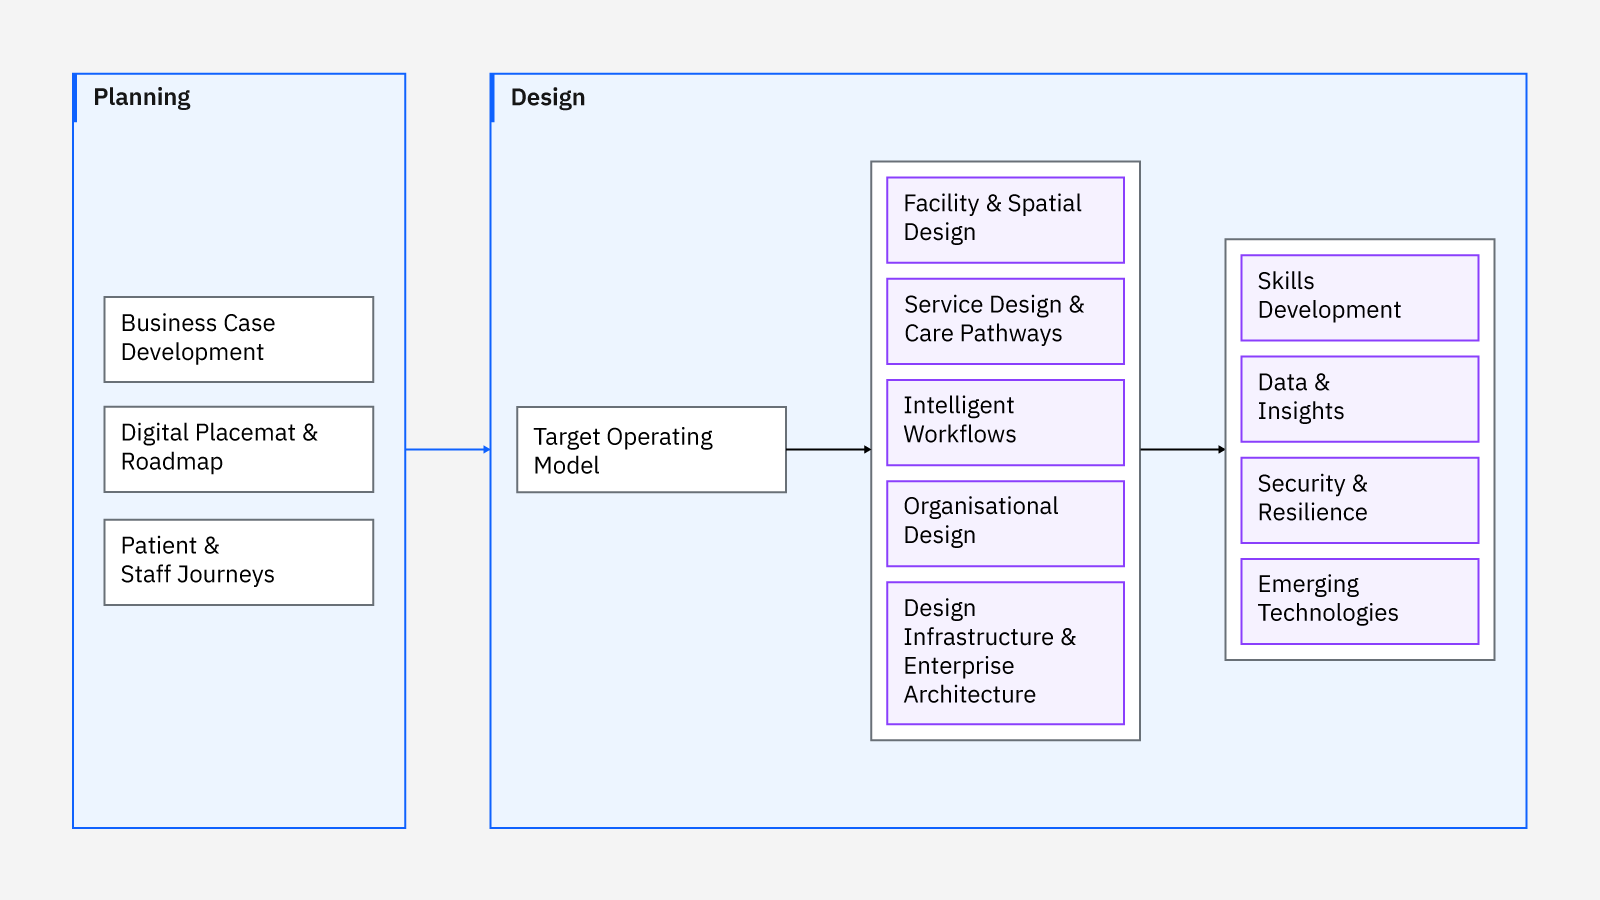Click the Skills Development card

pyautogui.click(x=1360, y=298)
